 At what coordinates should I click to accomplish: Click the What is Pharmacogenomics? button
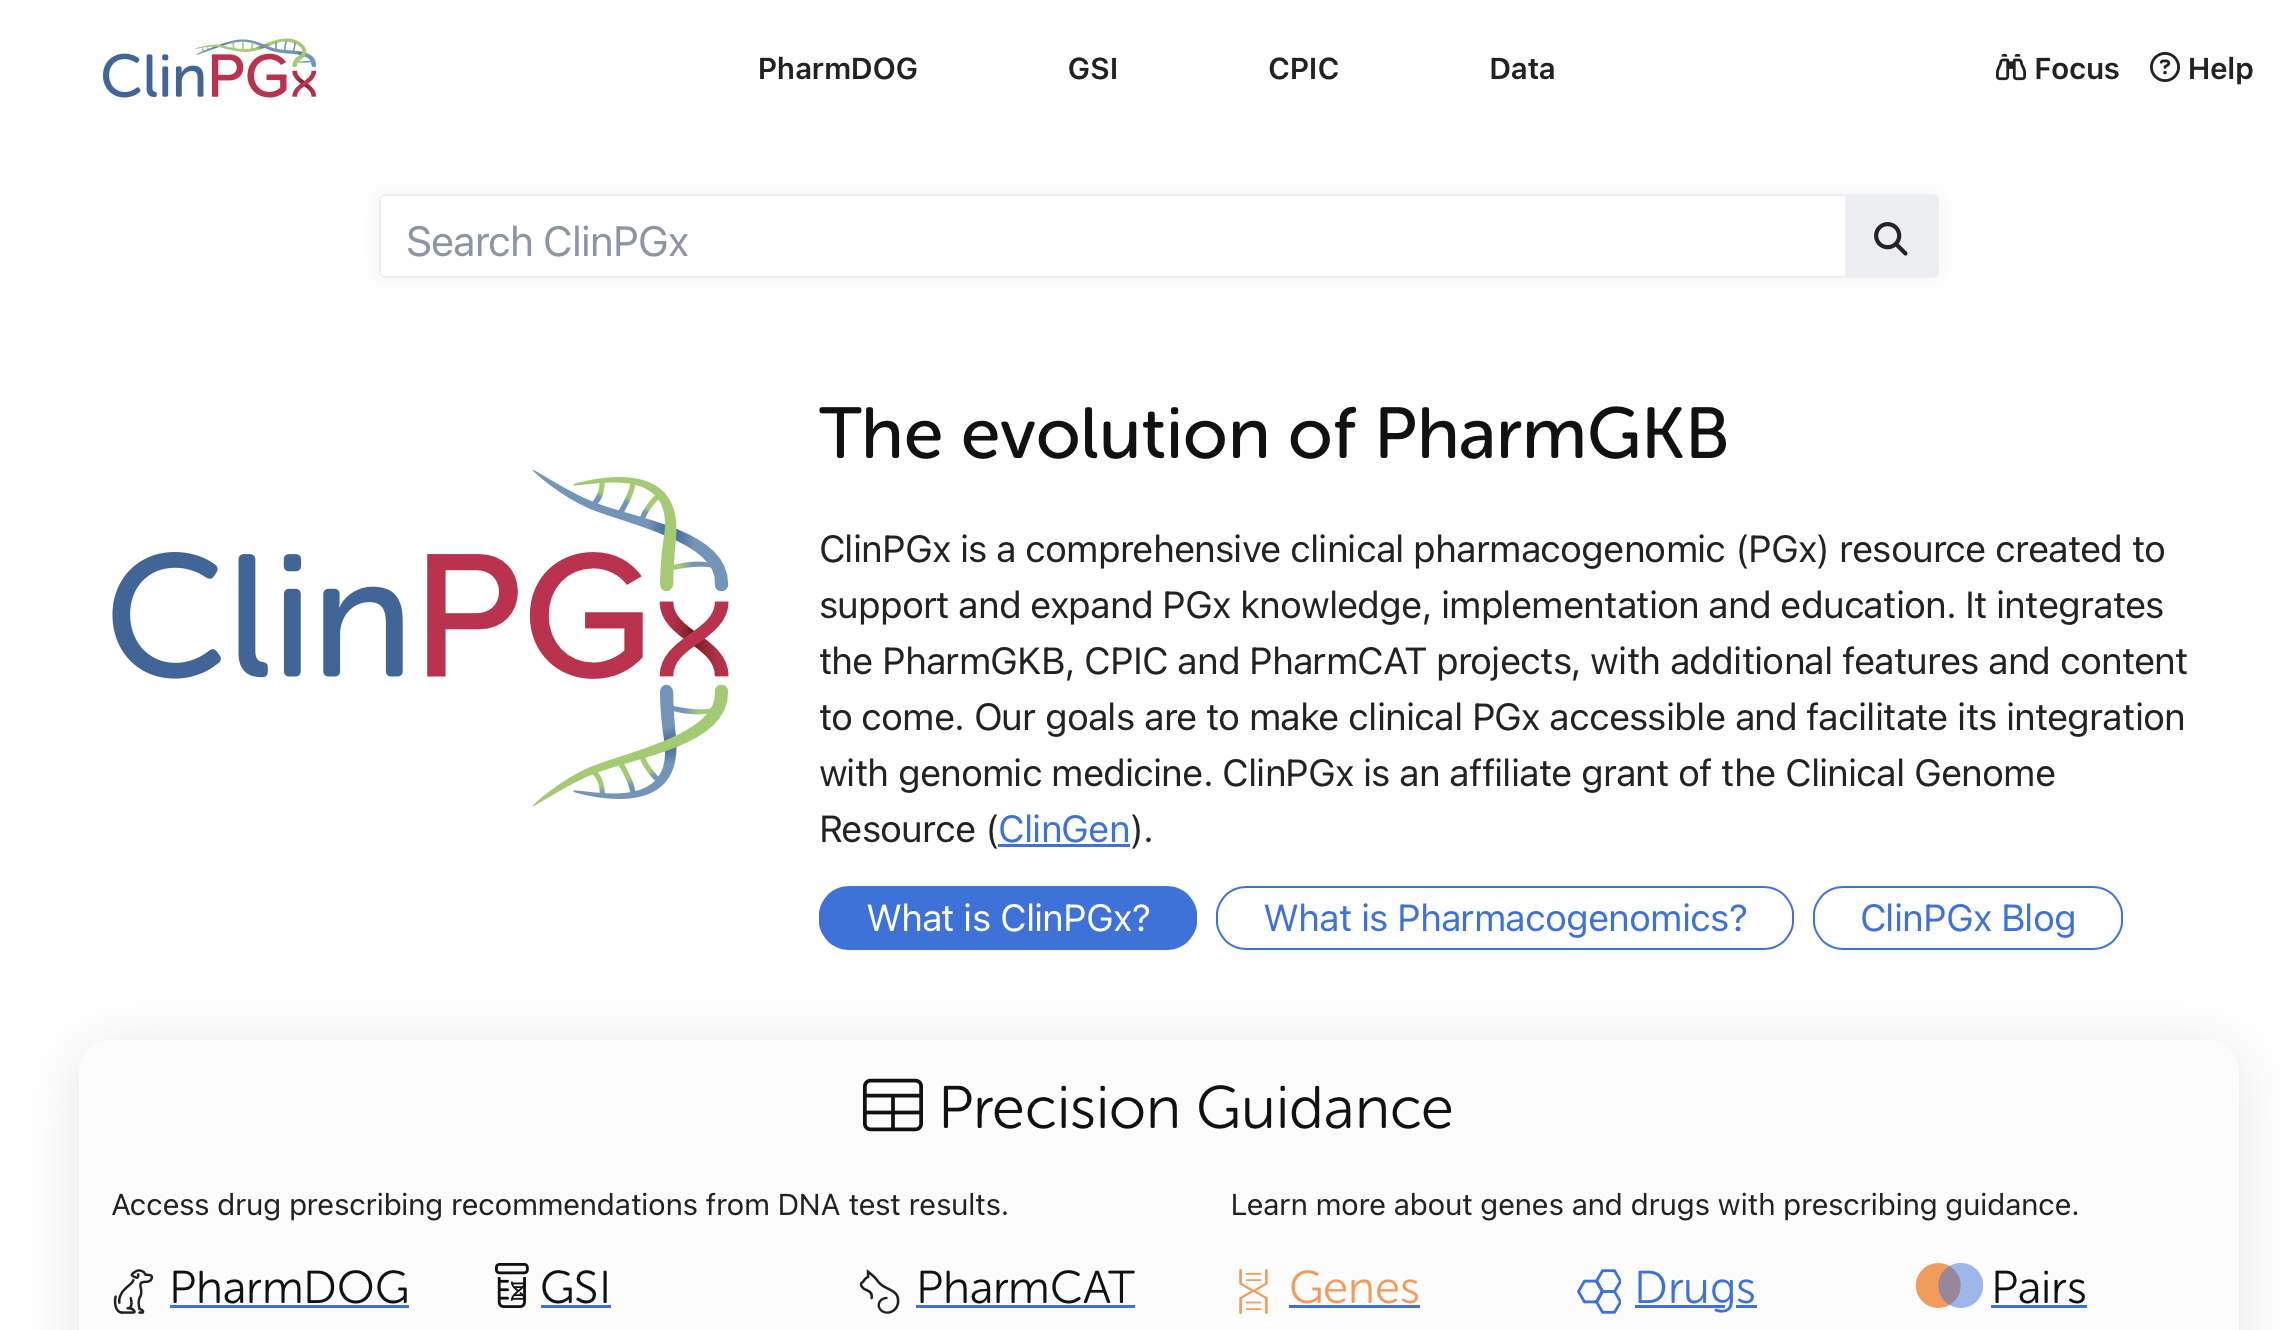point(1504,917)
